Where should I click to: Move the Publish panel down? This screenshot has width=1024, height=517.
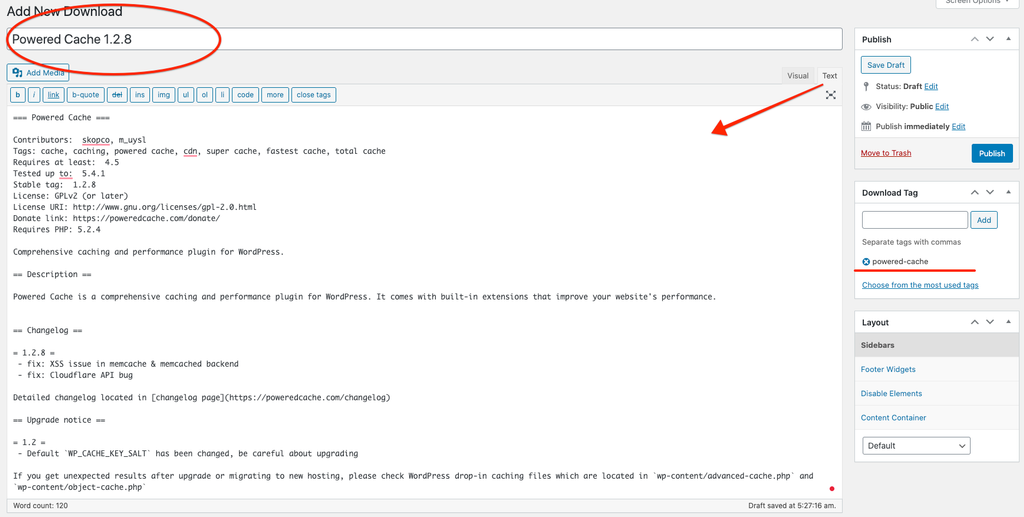pyautogui.click(x=990, y=39)
